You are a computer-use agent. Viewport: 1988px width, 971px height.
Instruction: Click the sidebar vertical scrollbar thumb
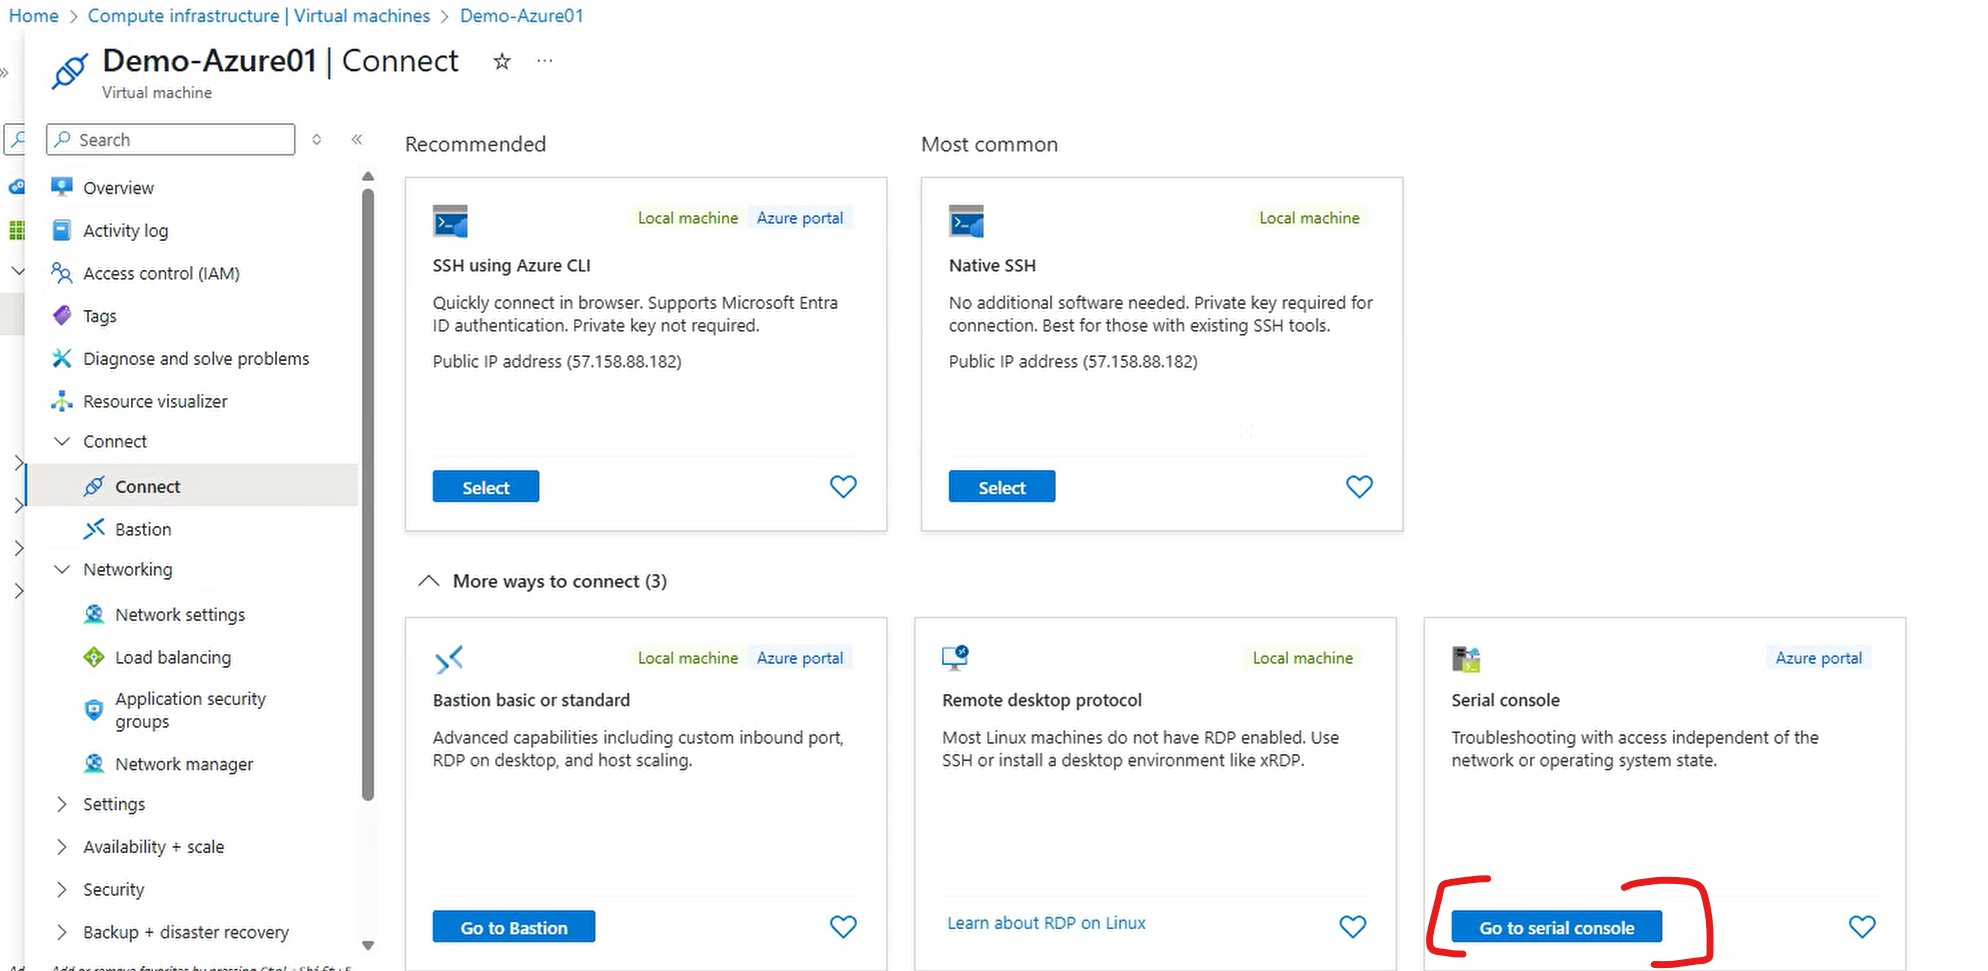point(368,494)
